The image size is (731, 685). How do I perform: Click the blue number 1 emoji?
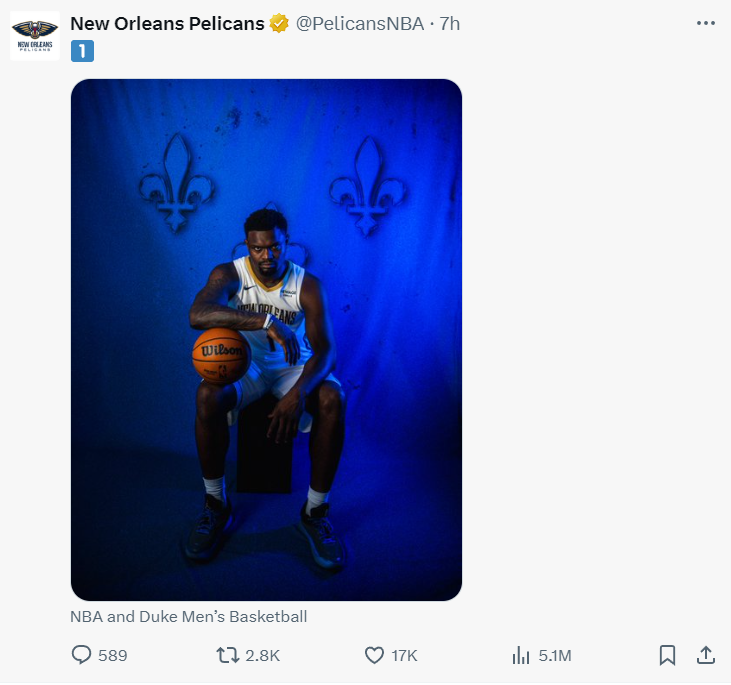tap(82, 51)
